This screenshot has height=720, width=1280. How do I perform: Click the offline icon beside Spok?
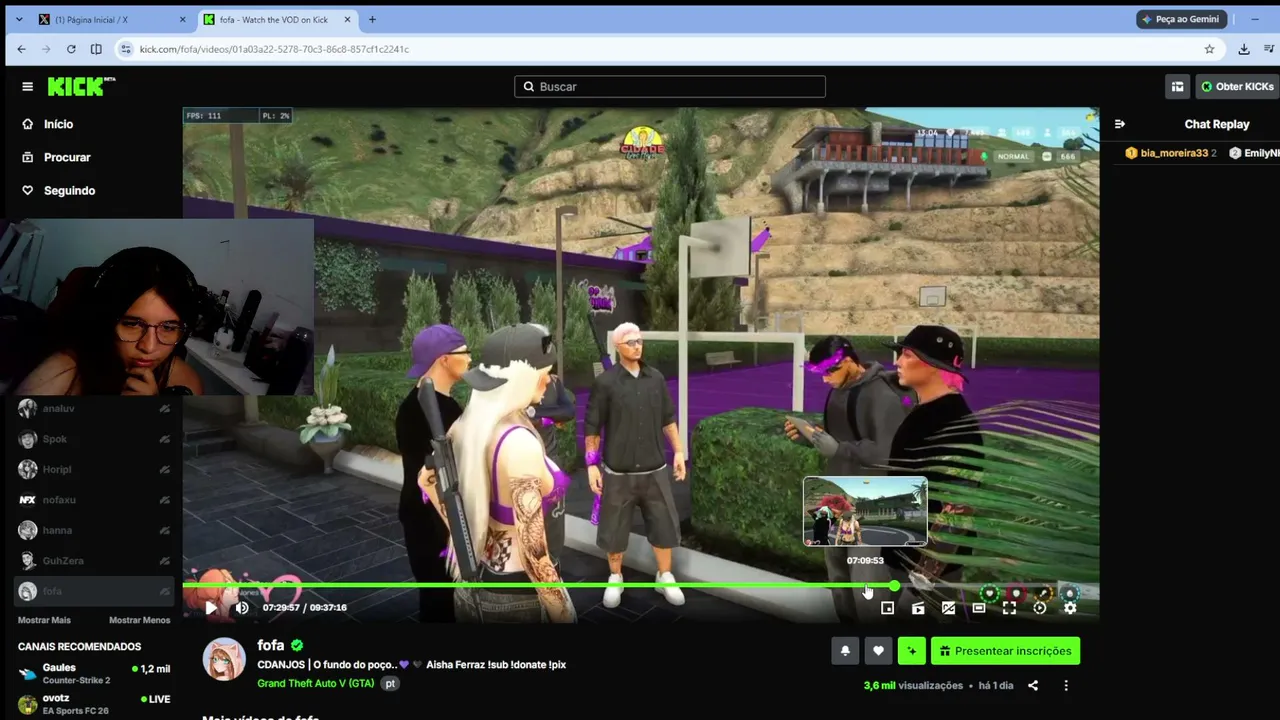pyautogui.click(x=164, y=439)
